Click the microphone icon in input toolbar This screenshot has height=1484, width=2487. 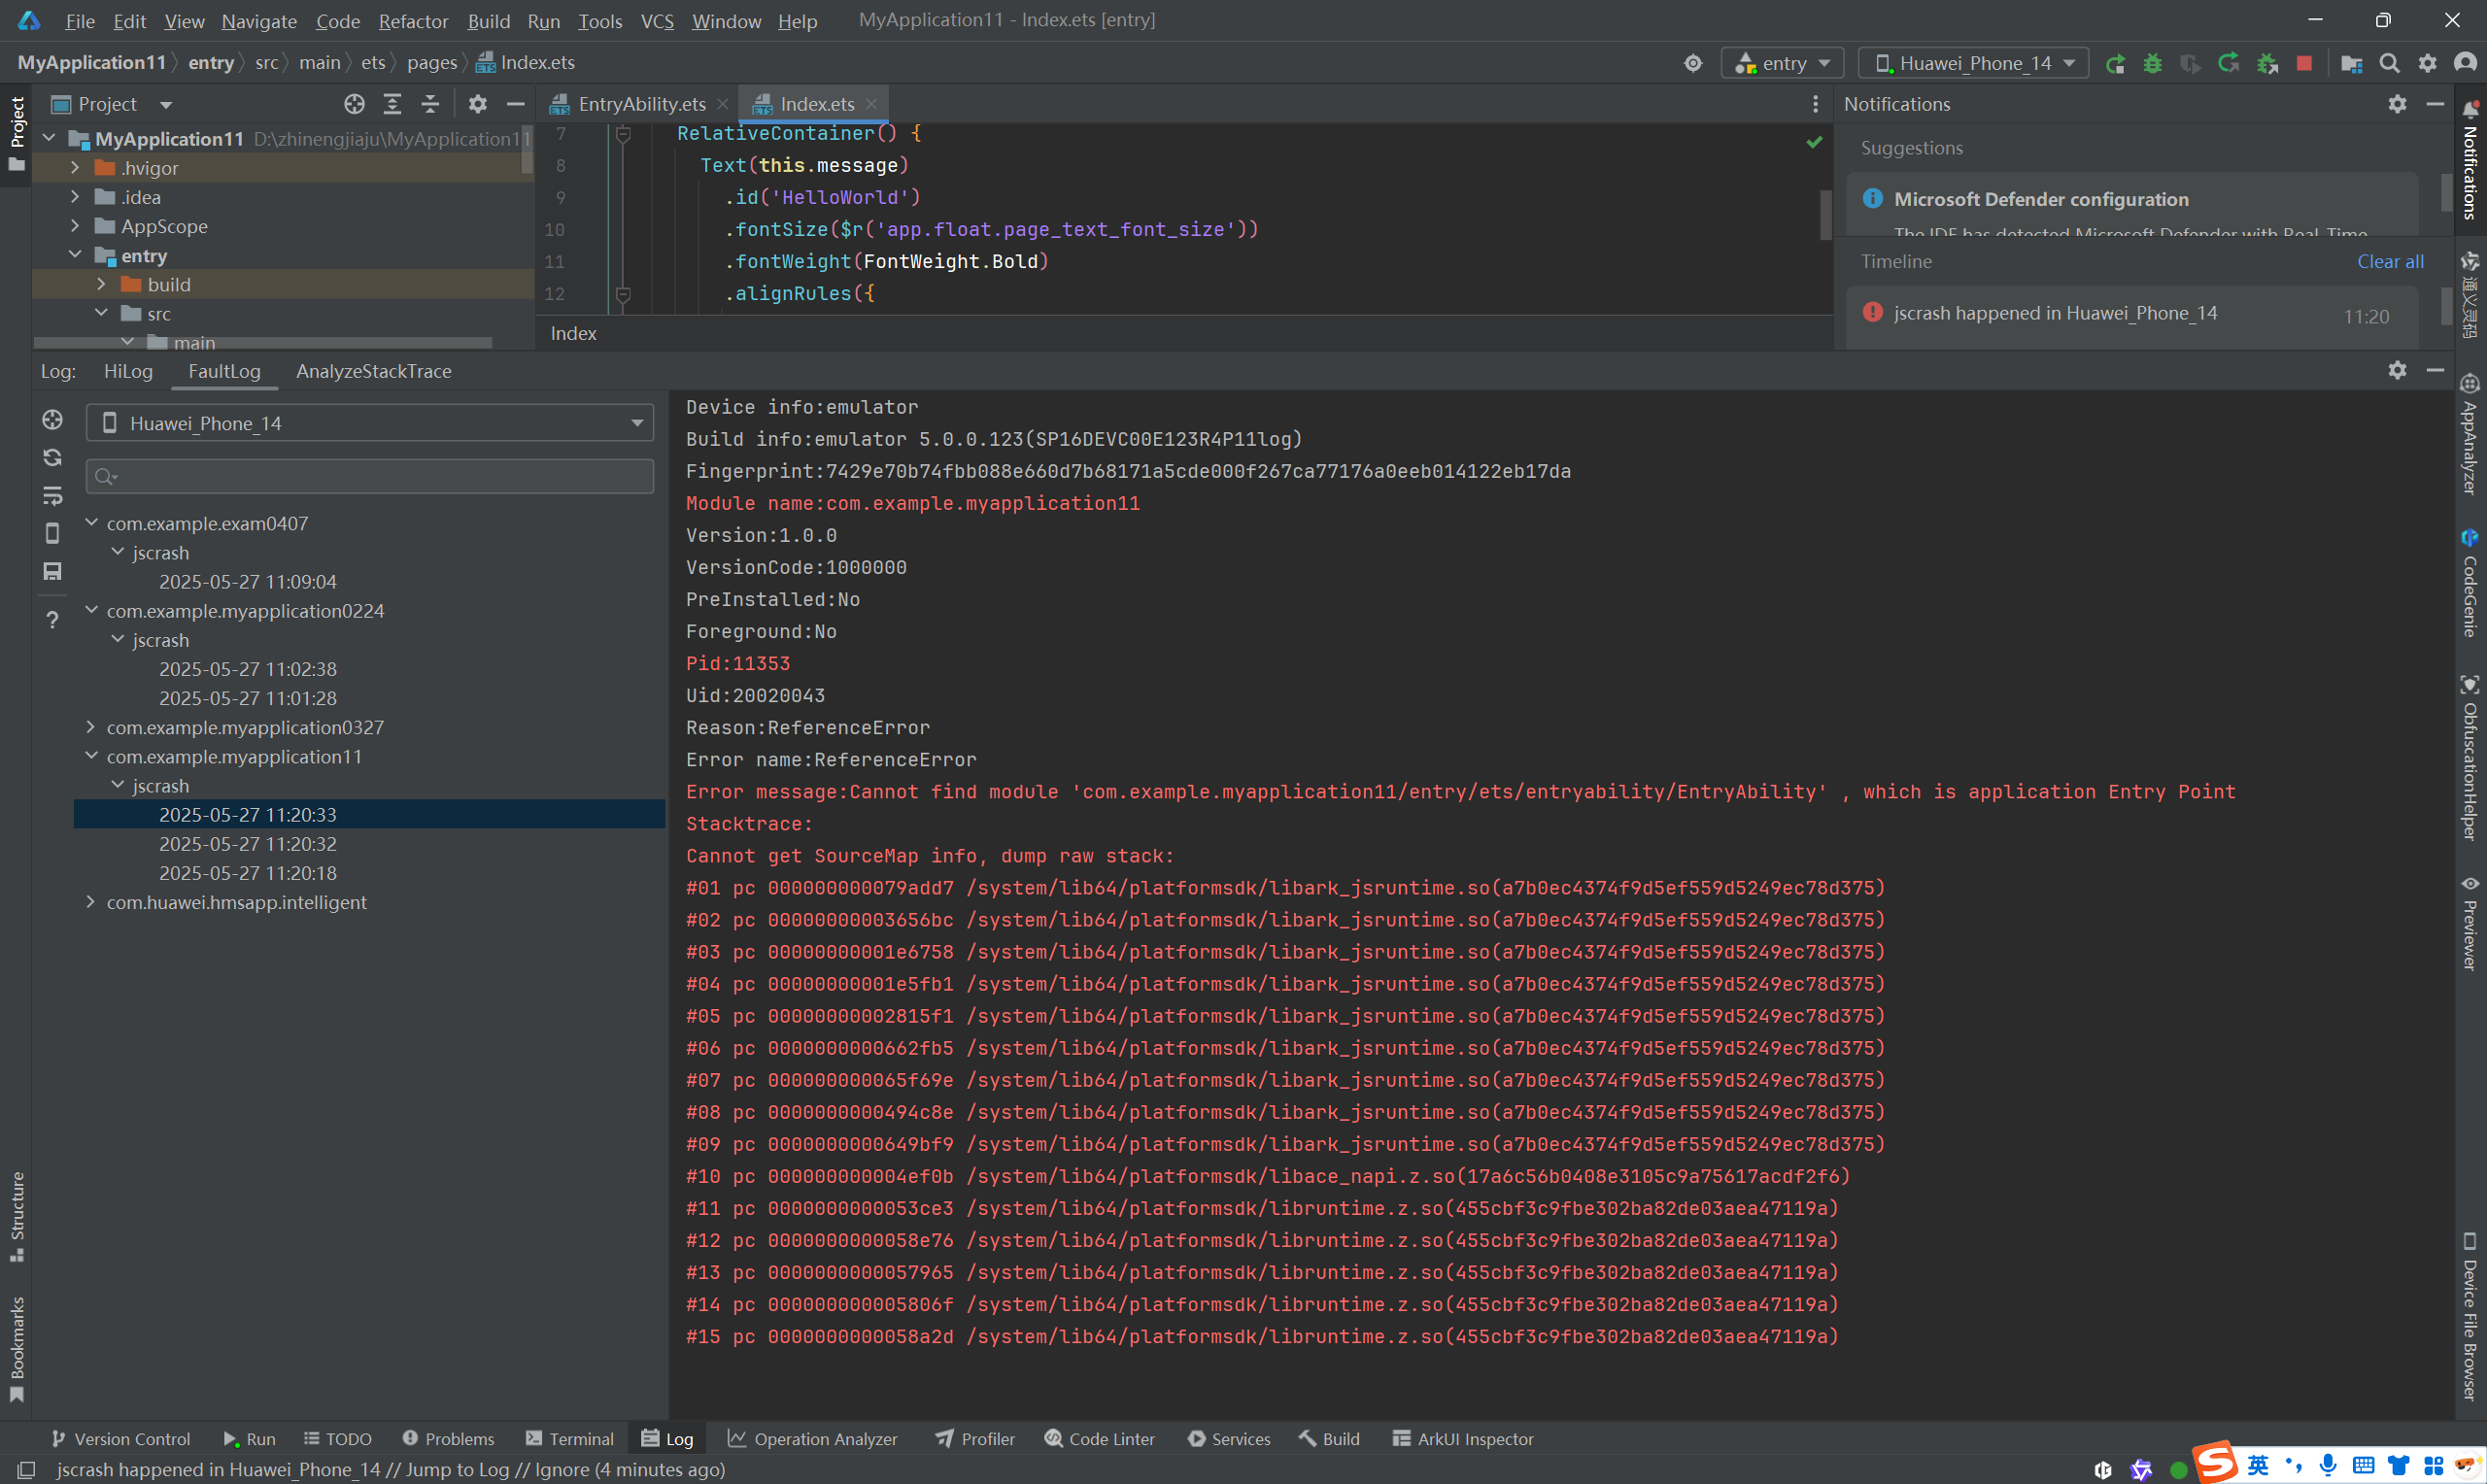pos(2328,1466)
